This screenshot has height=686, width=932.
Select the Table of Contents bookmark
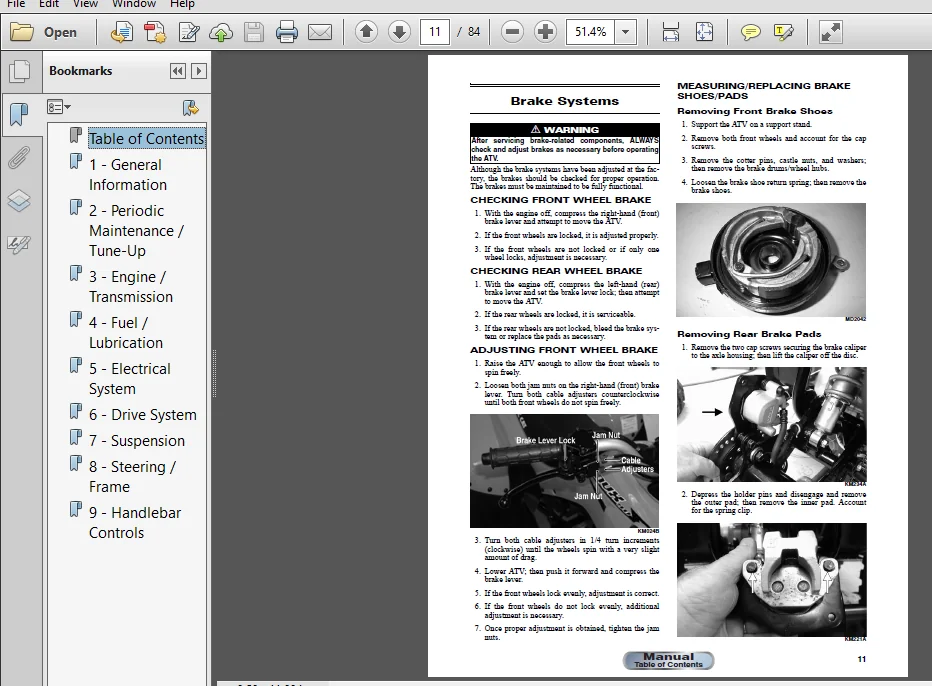[x=146, y=139]
